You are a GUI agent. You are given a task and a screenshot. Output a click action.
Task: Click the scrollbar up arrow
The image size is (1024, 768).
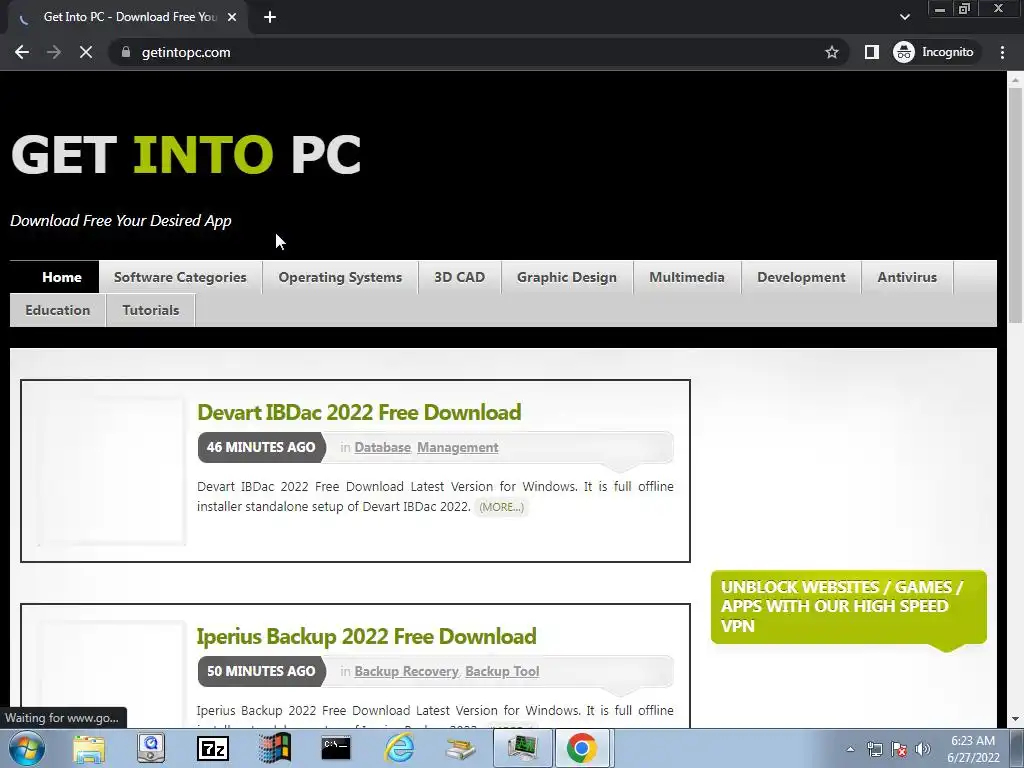[x=1015, y=80]
